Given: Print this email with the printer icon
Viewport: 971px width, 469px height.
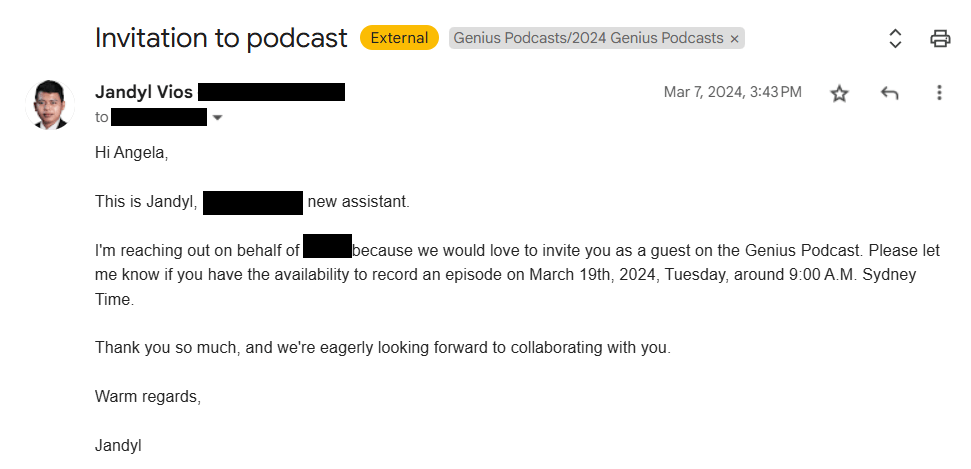Looking at the screenshot, I should tap(940, 39).
